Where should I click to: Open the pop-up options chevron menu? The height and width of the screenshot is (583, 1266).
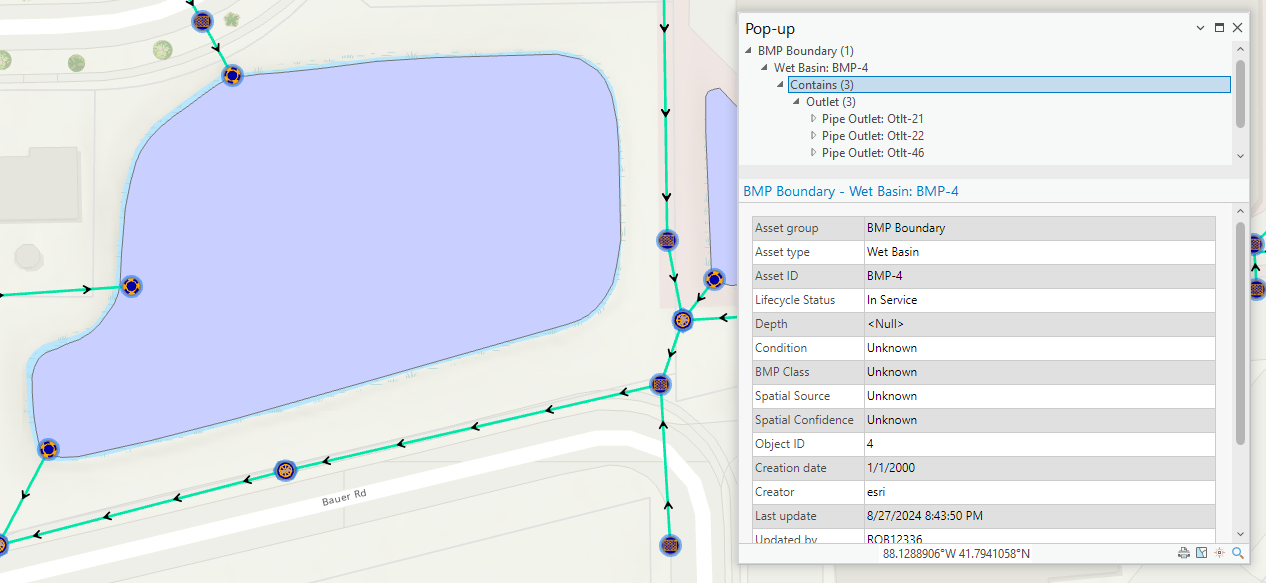coord(1199,28)
